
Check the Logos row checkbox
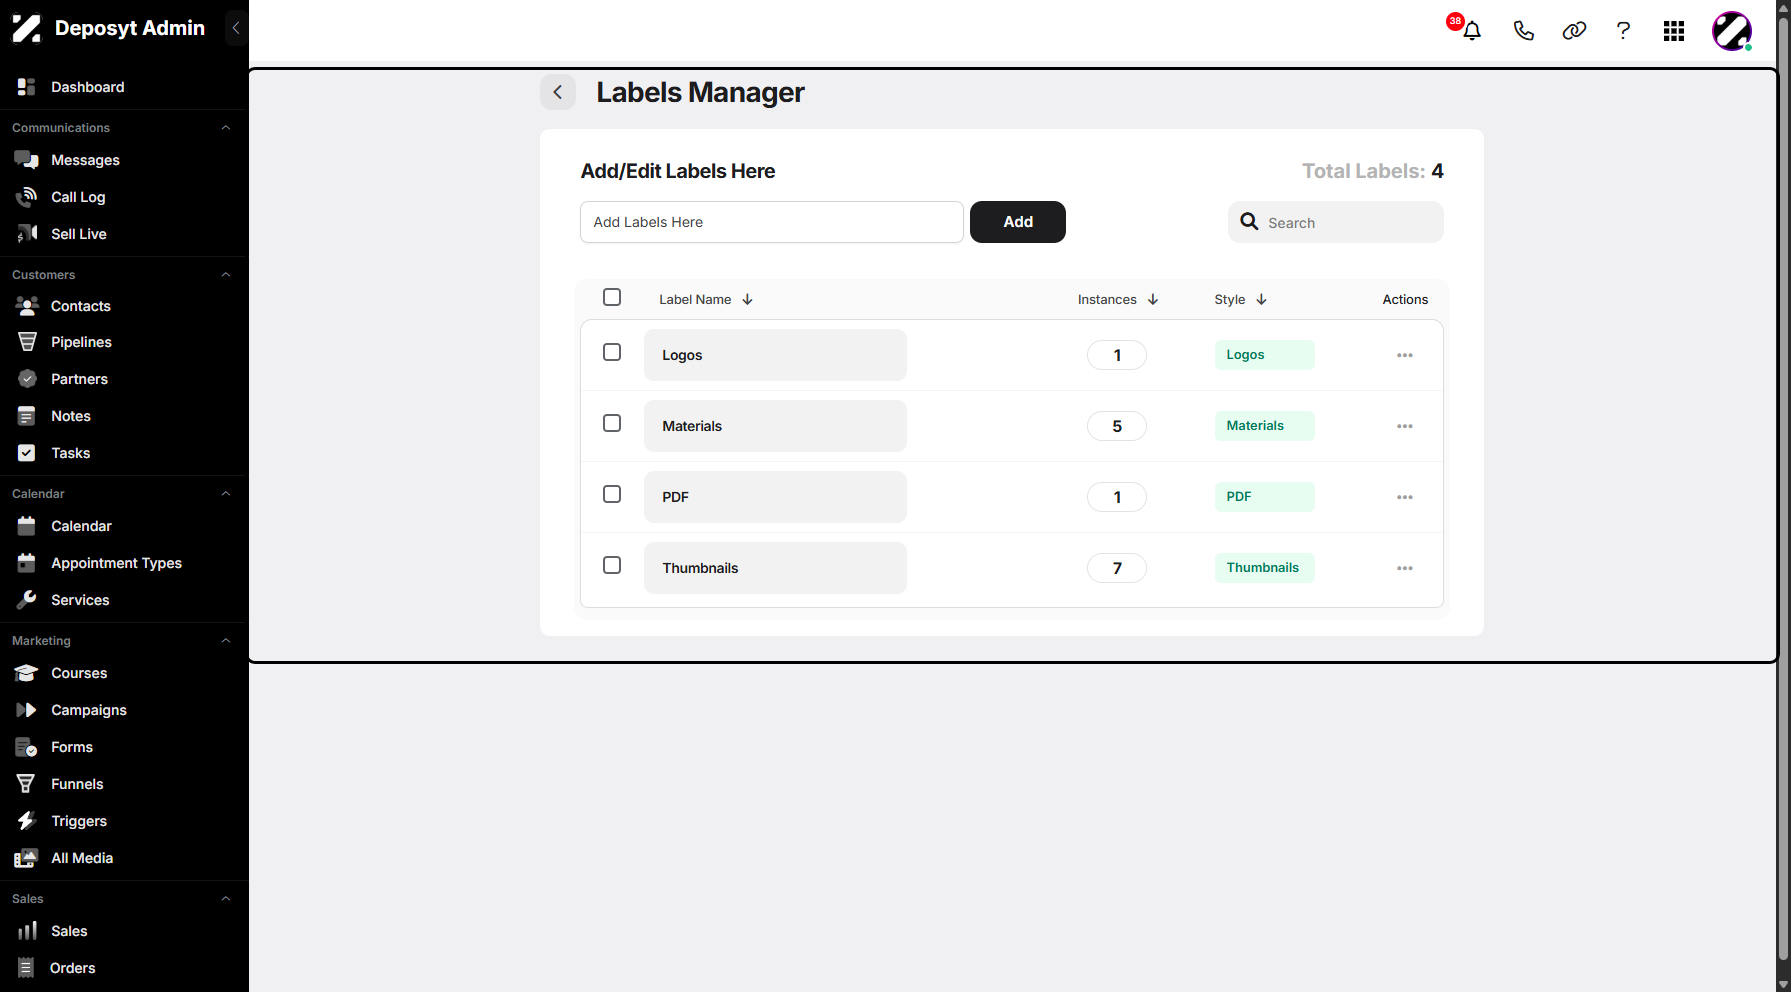(x=612, y=352)
